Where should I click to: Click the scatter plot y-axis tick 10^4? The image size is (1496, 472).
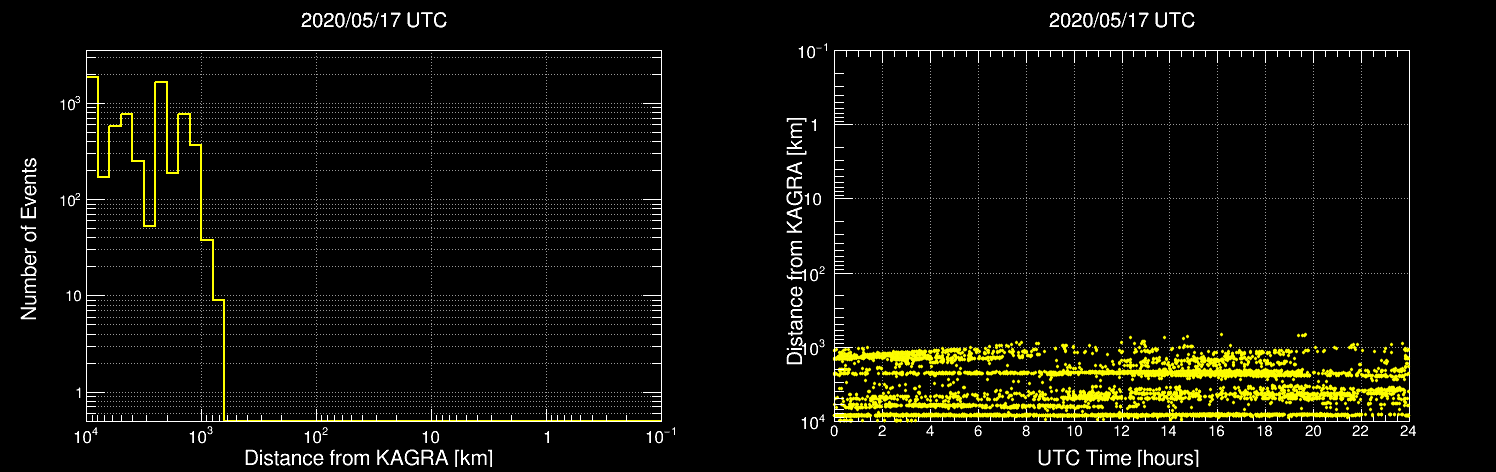coord(815,421)
